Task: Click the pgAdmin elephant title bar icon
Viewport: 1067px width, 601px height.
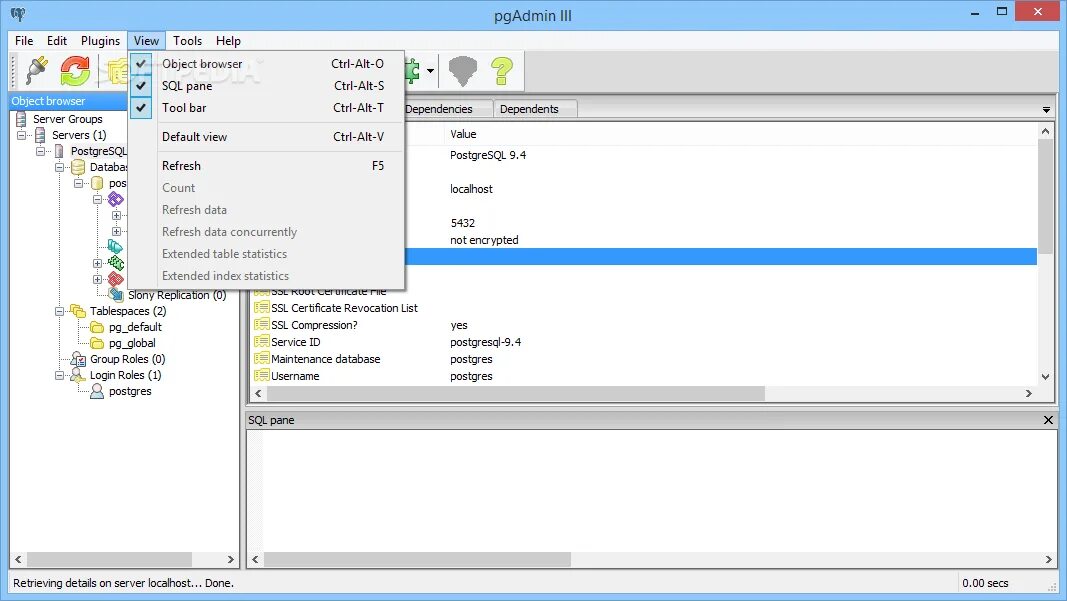Action: (18, 14)
